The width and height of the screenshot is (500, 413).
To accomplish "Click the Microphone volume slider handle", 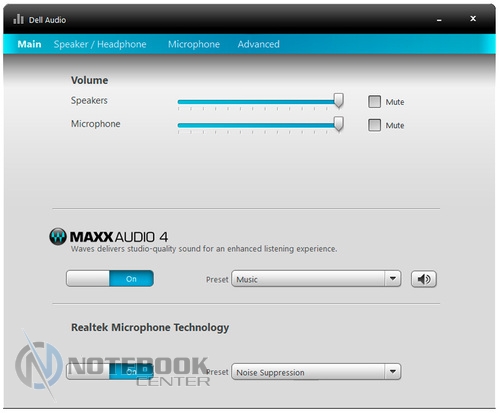I will tap(339, 124).
